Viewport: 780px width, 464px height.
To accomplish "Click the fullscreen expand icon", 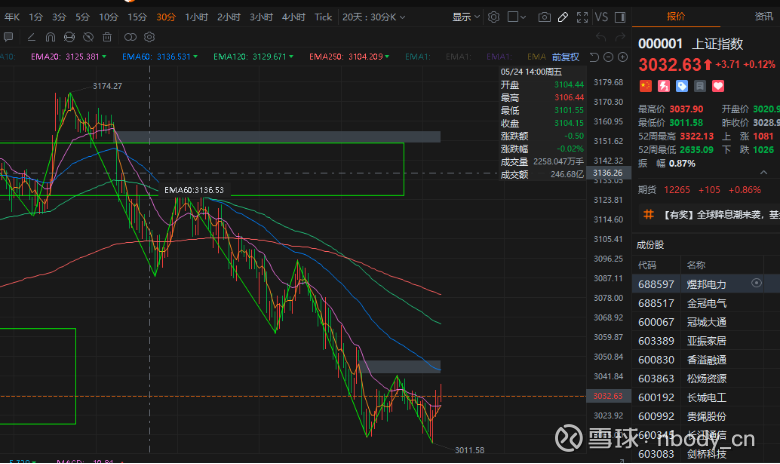I will (x=582, y=17).
